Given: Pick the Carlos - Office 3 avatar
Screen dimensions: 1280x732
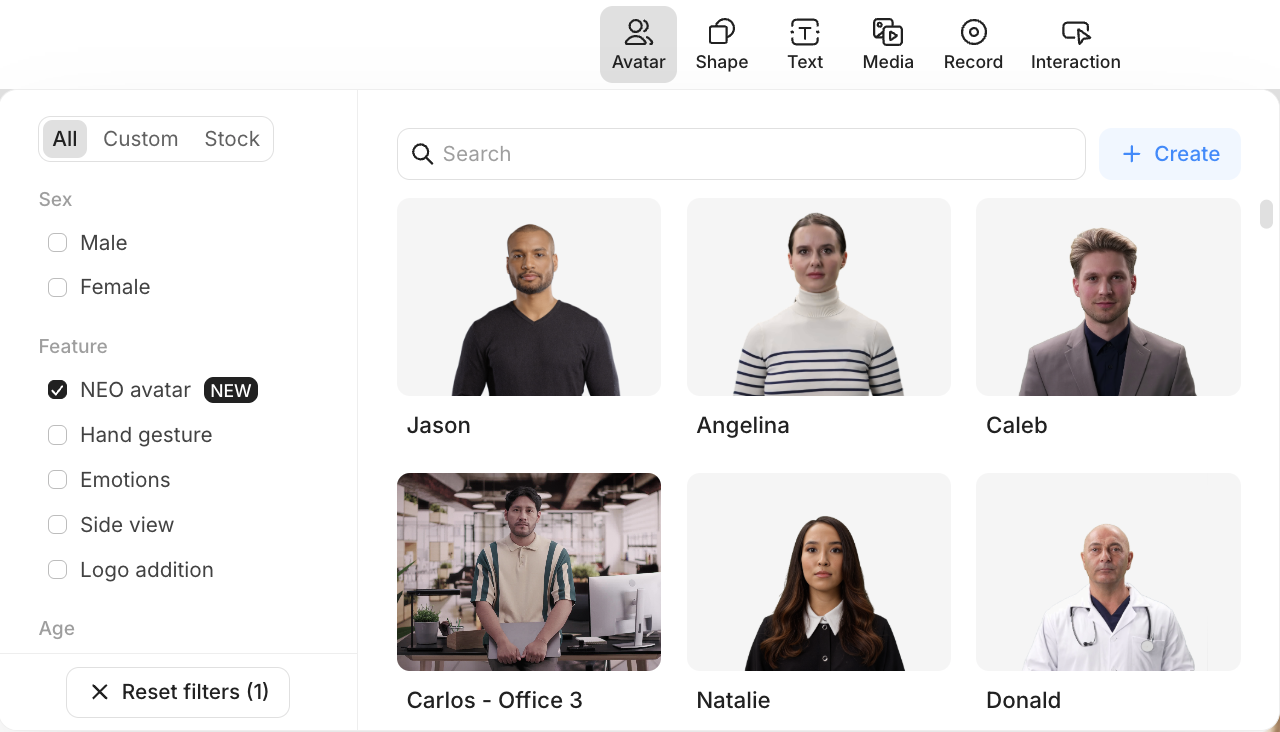Looking at the screenshot, I should [x=528, y=571].
